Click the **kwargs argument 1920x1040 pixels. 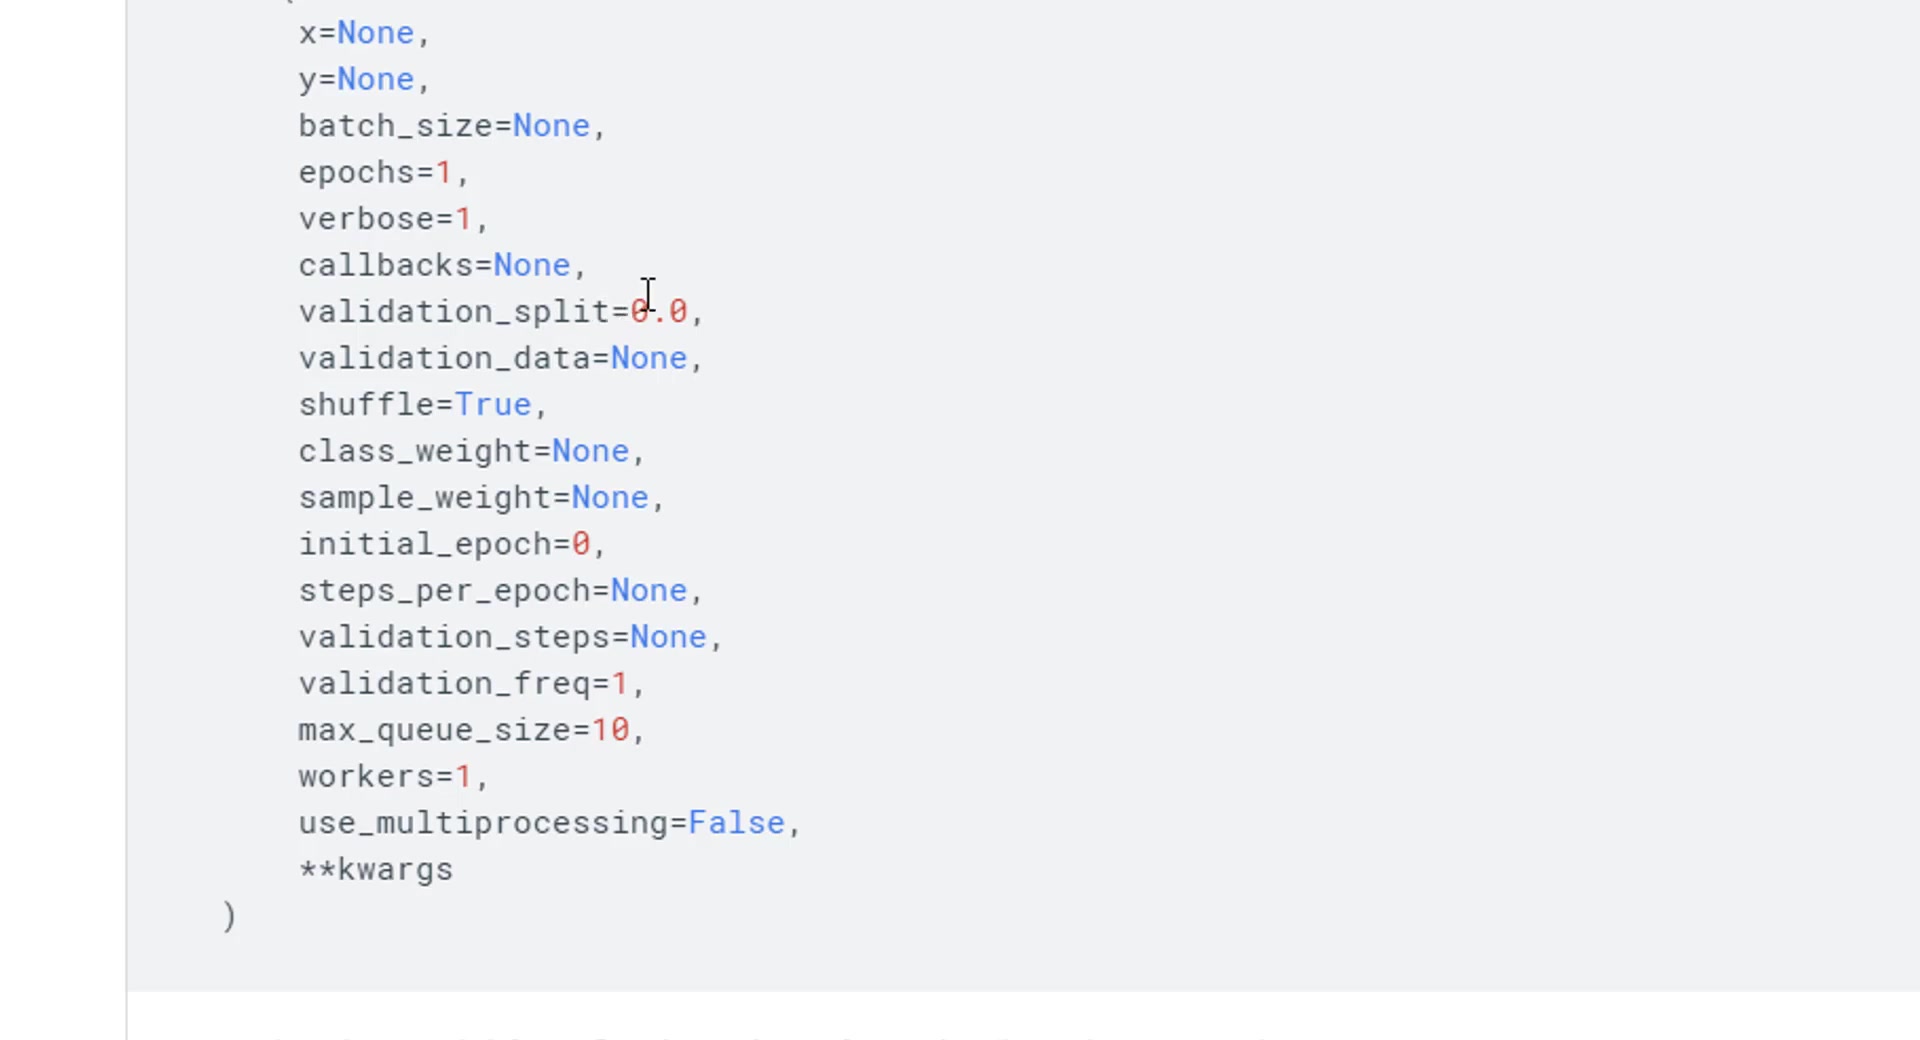coord(376,870)
